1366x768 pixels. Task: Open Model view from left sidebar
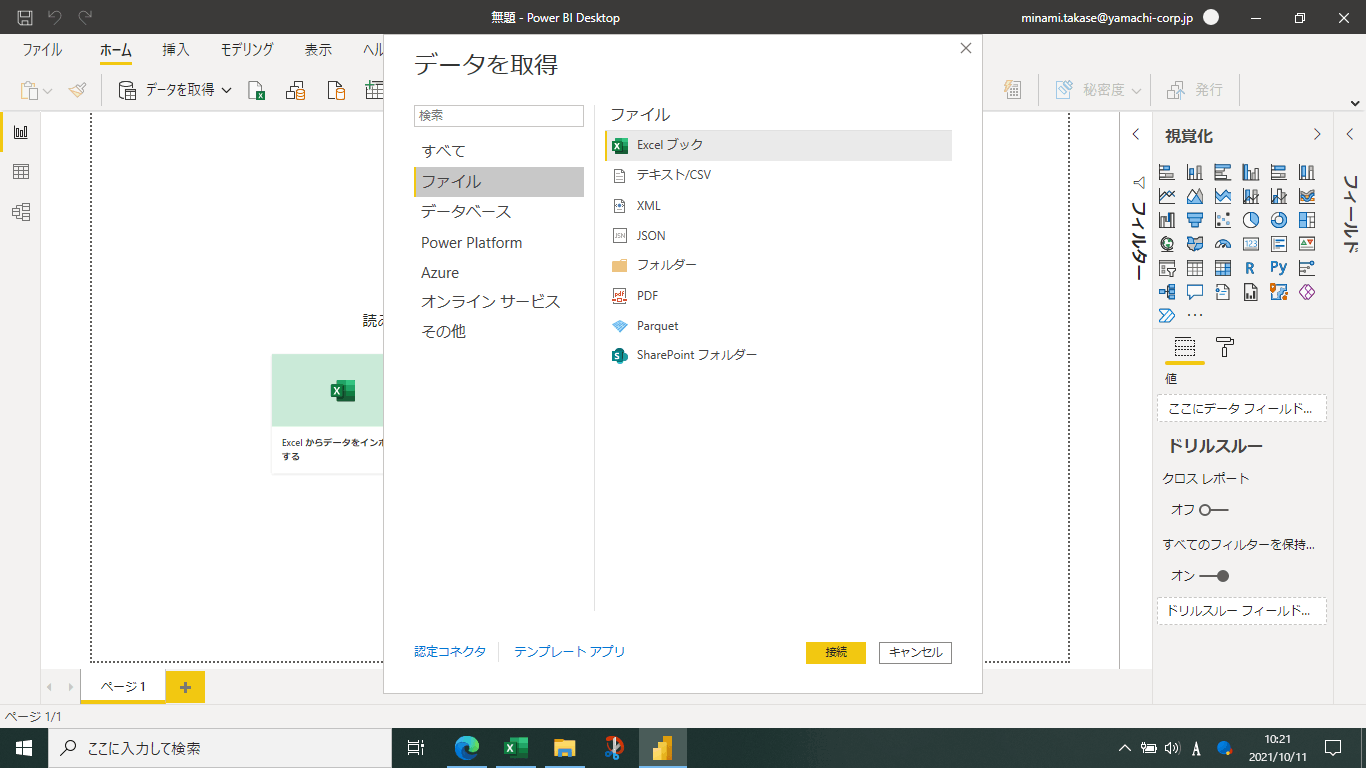pyautogui.click(x=20, y=212)
